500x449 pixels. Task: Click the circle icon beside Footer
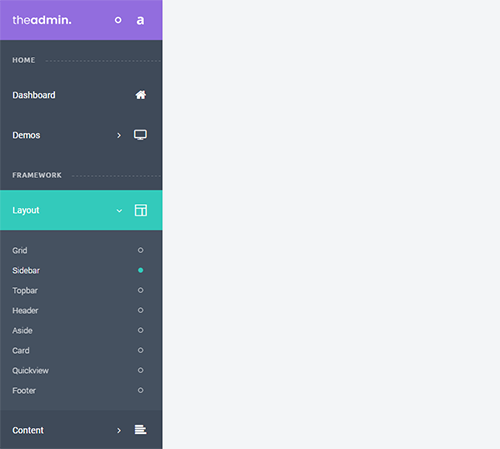(141, 390)
